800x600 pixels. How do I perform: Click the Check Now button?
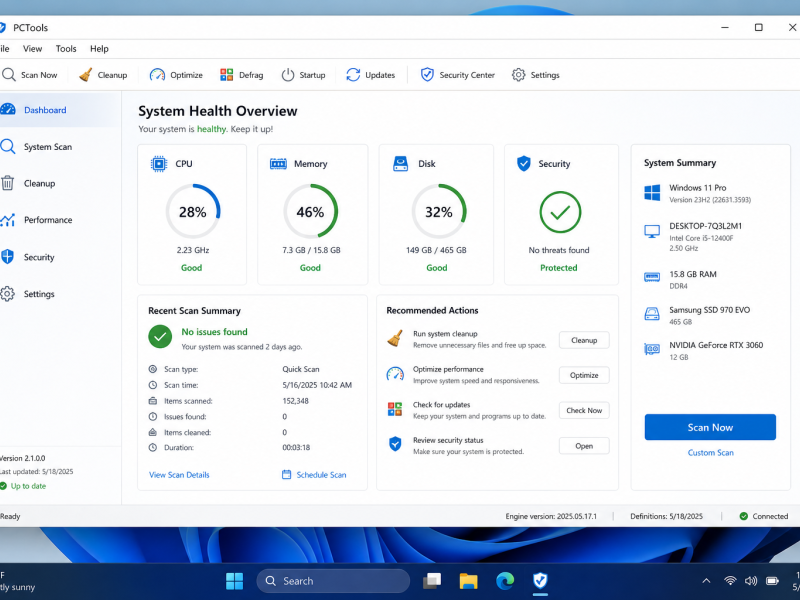coord(584,410)
